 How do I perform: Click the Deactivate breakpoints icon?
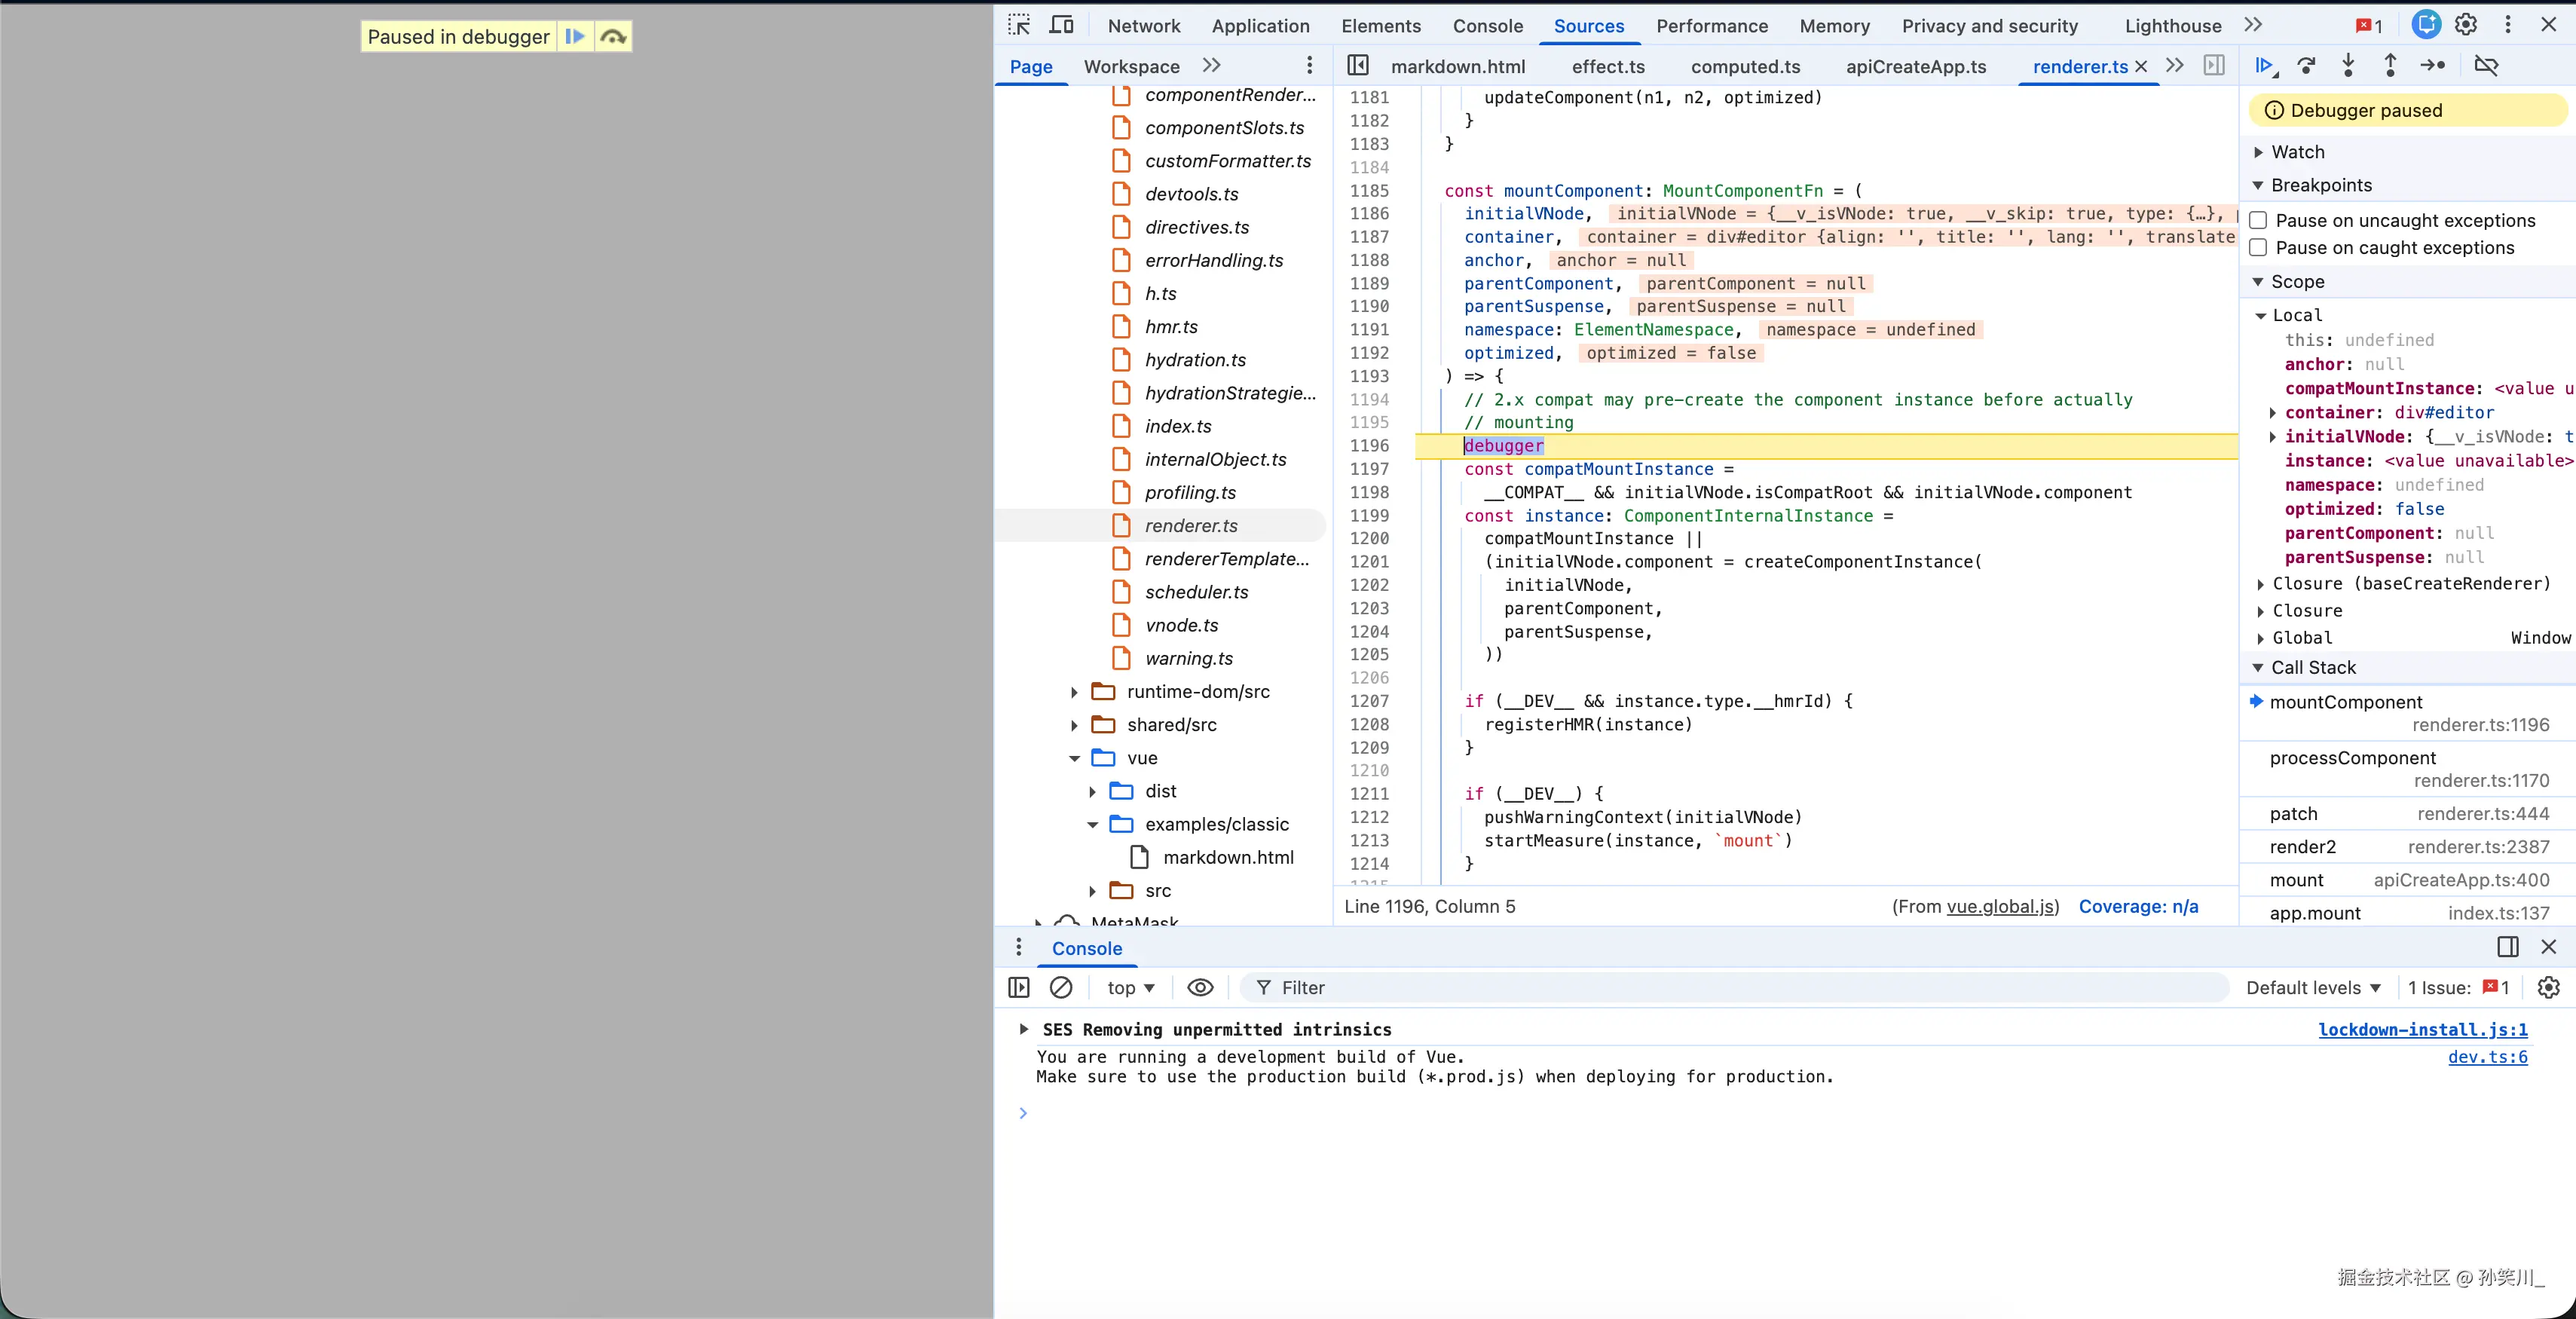(2486, 66)
